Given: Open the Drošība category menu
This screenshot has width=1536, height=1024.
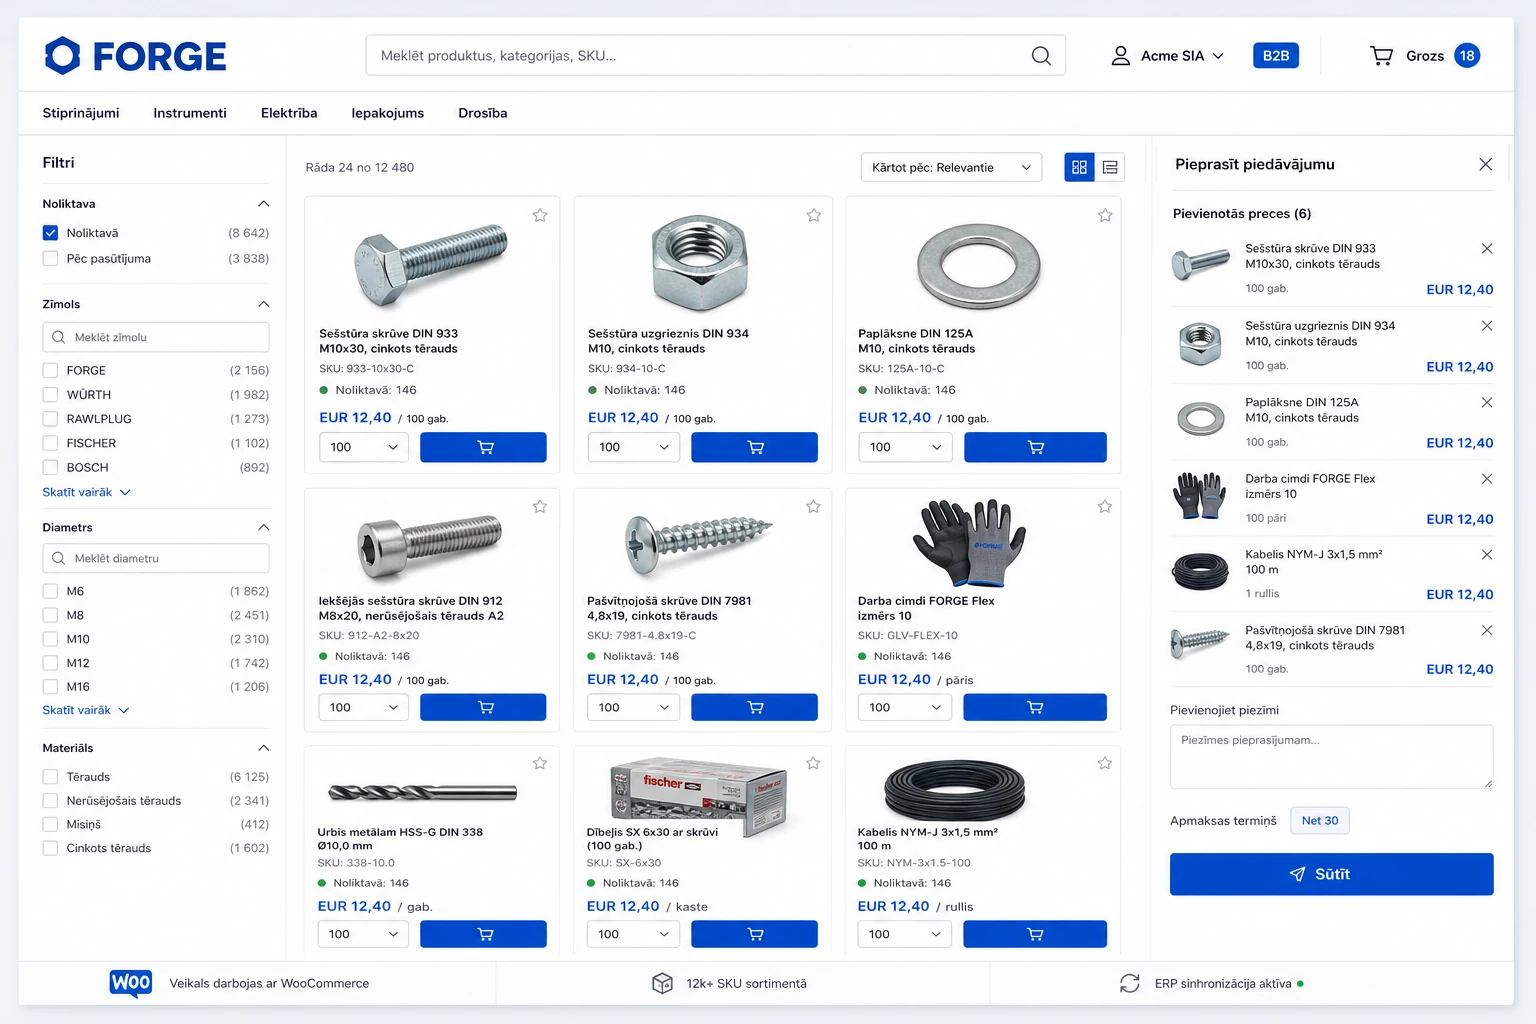Looking at the screenshot, I should [x=483, y=113].
